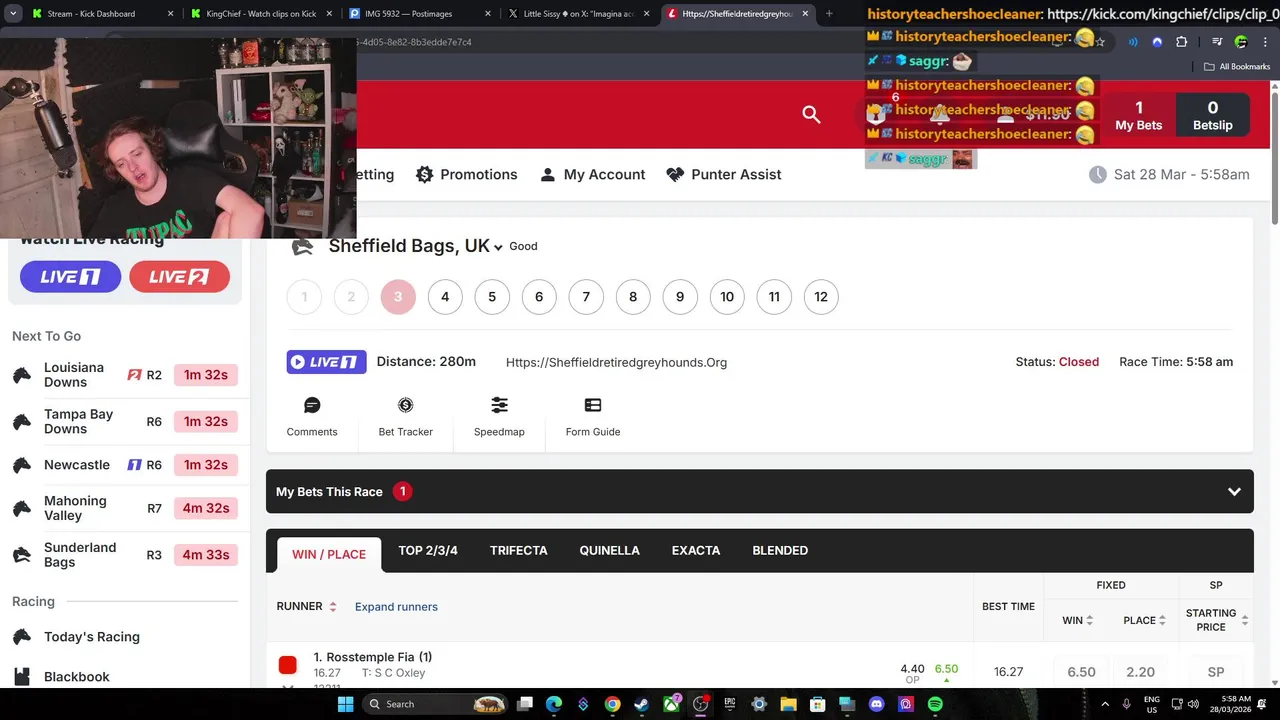Click the Expand runners link
This screenshot has width=1280, height=720.
tap(396, 607)
